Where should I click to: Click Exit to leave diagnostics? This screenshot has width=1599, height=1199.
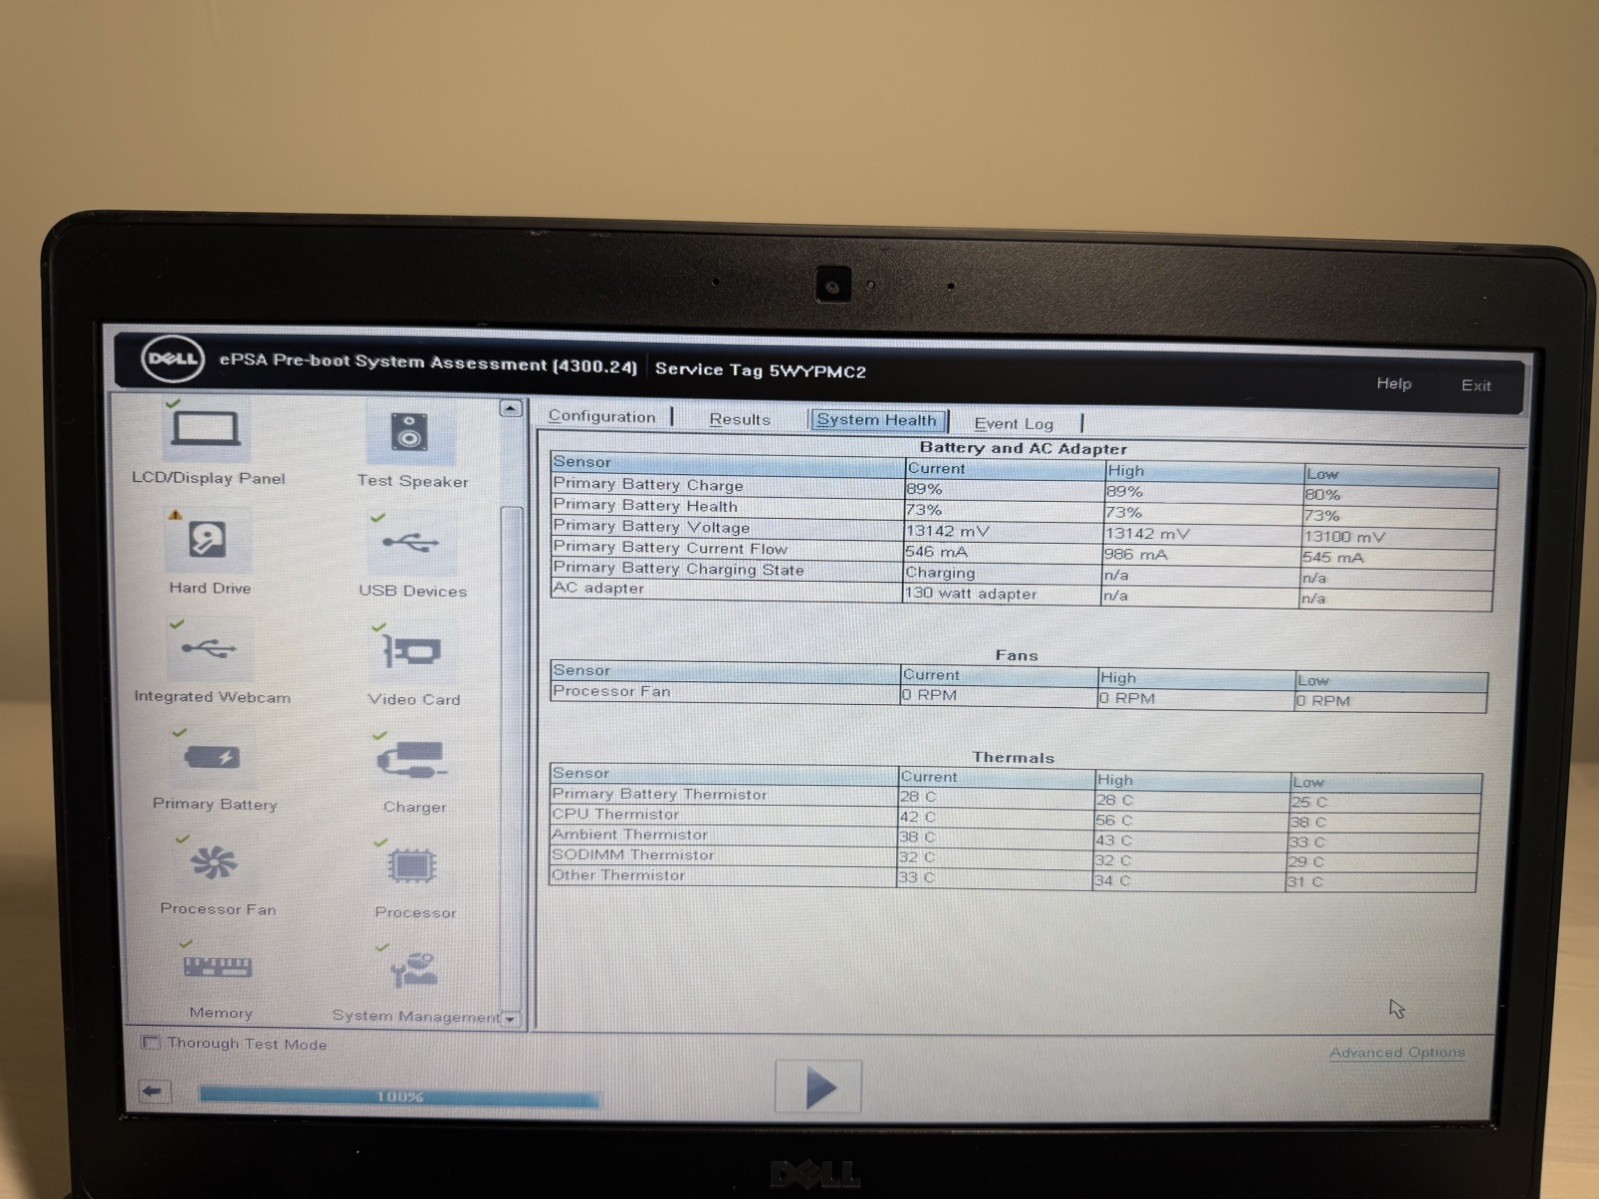(1476, 385)
